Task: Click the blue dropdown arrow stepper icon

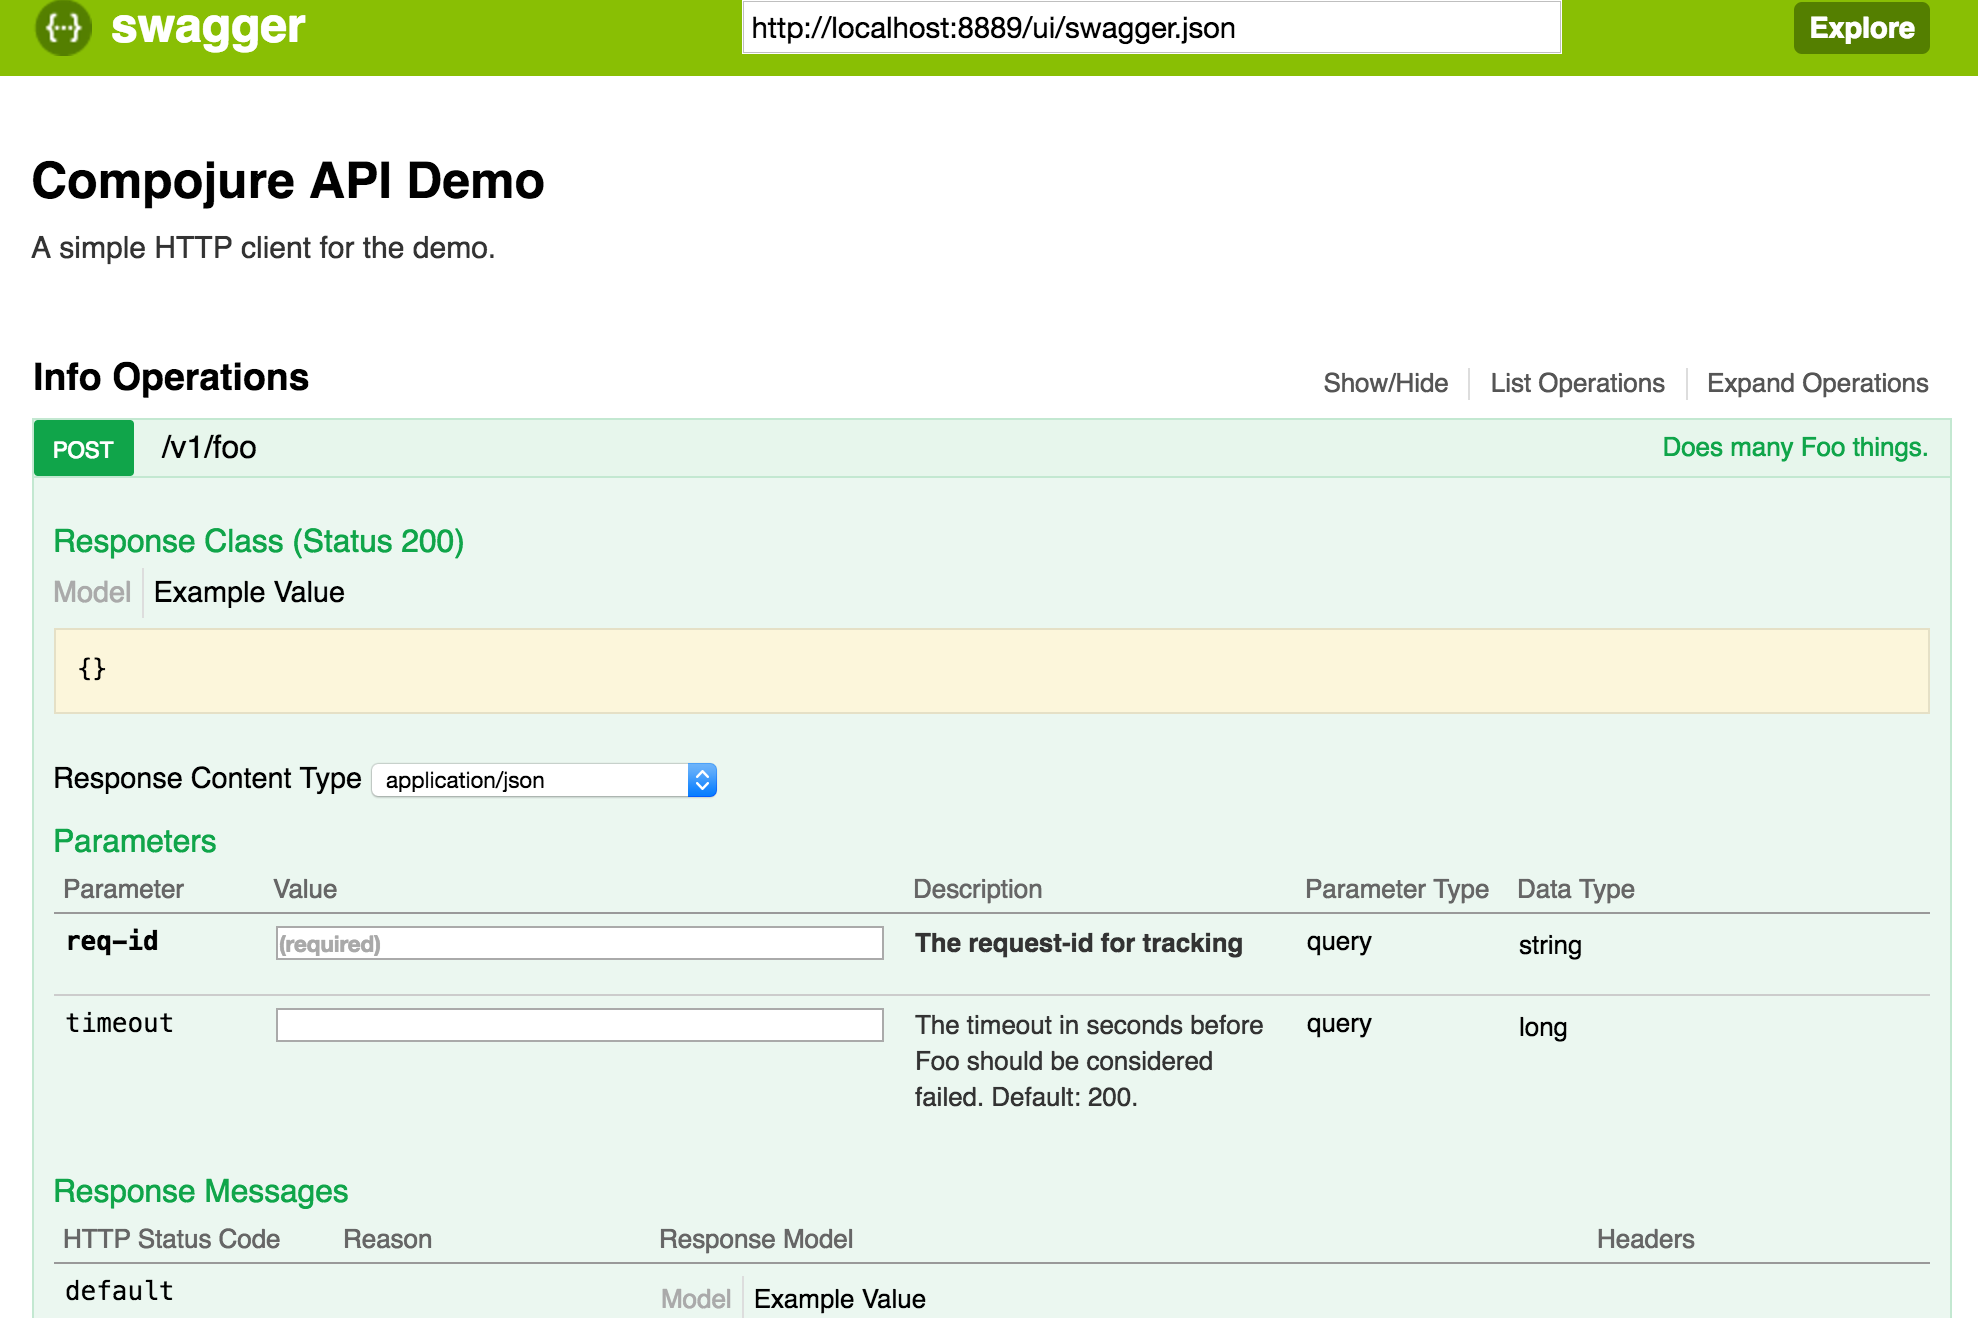Action: (x=702, y=780)
